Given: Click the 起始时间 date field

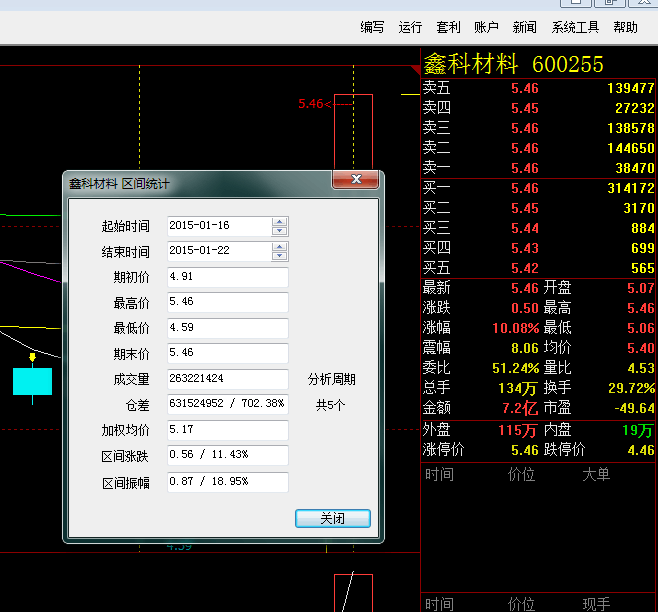Looking at the screenshot, I should pyautogui.click(x=218, y=226).
